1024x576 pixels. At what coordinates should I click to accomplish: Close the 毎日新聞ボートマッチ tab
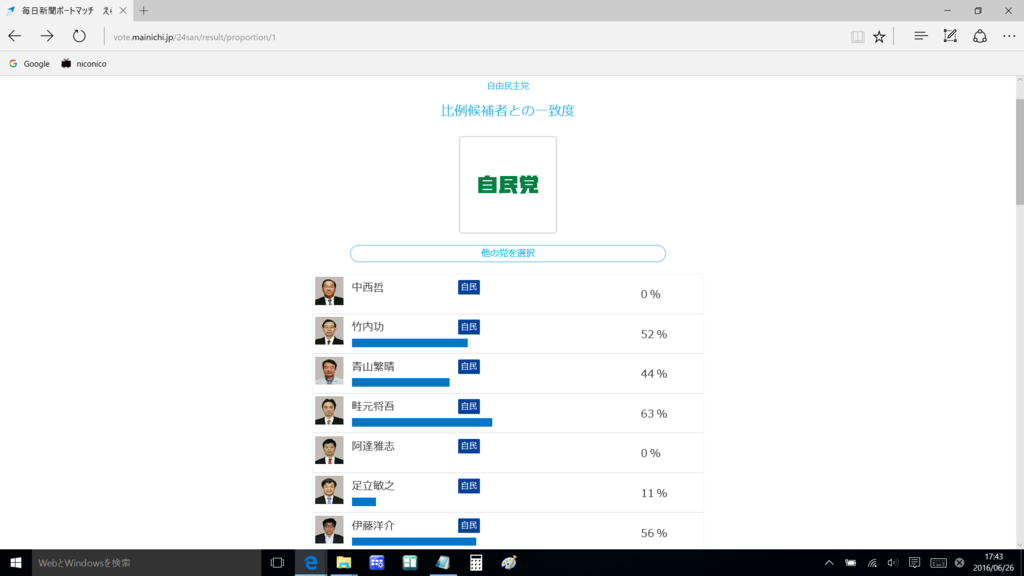[x=123, y=10]
